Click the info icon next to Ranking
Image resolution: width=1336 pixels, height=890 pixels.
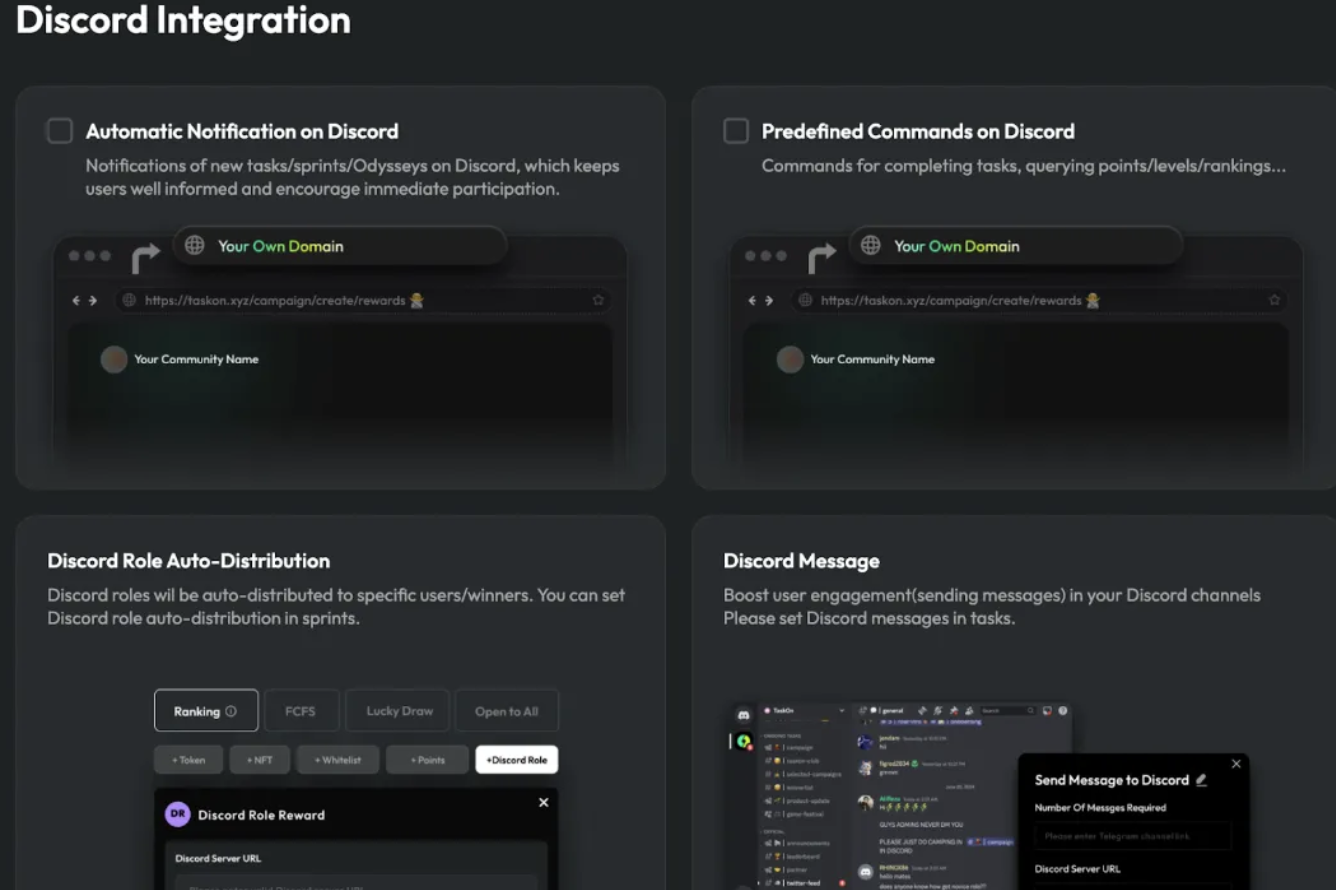pyautogui.click(x=231, y=711)
